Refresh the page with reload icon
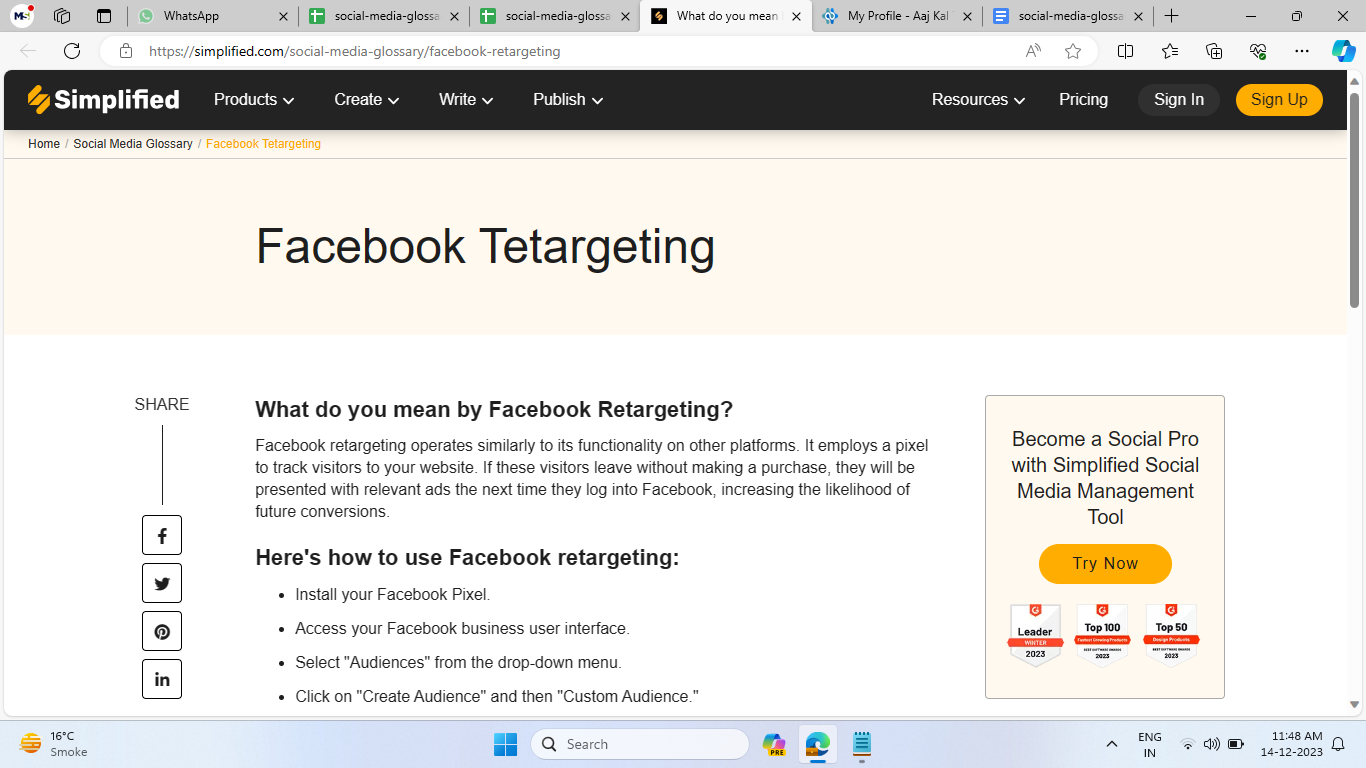 click(x=72, y=51)
